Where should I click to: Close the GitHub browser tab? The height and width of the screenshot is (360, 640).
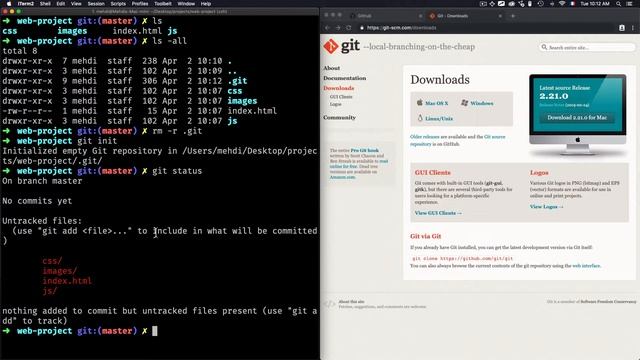(x=420, y=16)
